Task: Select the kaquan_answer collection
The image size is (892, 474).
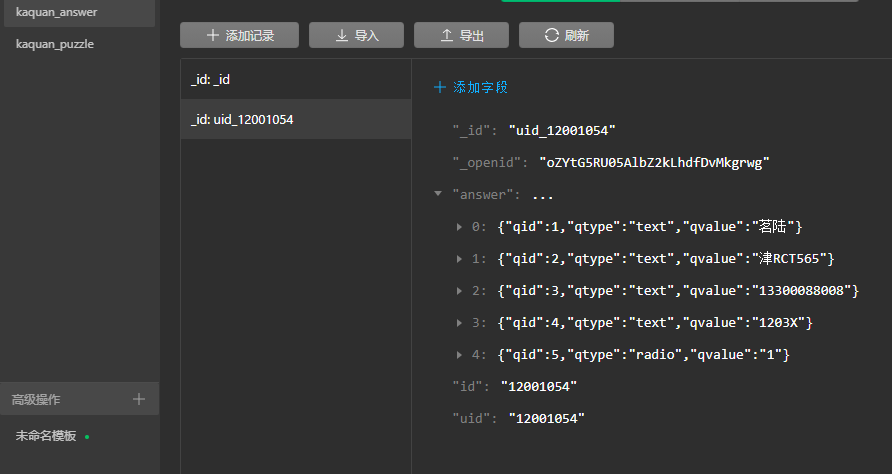Action: coord(80,12)
